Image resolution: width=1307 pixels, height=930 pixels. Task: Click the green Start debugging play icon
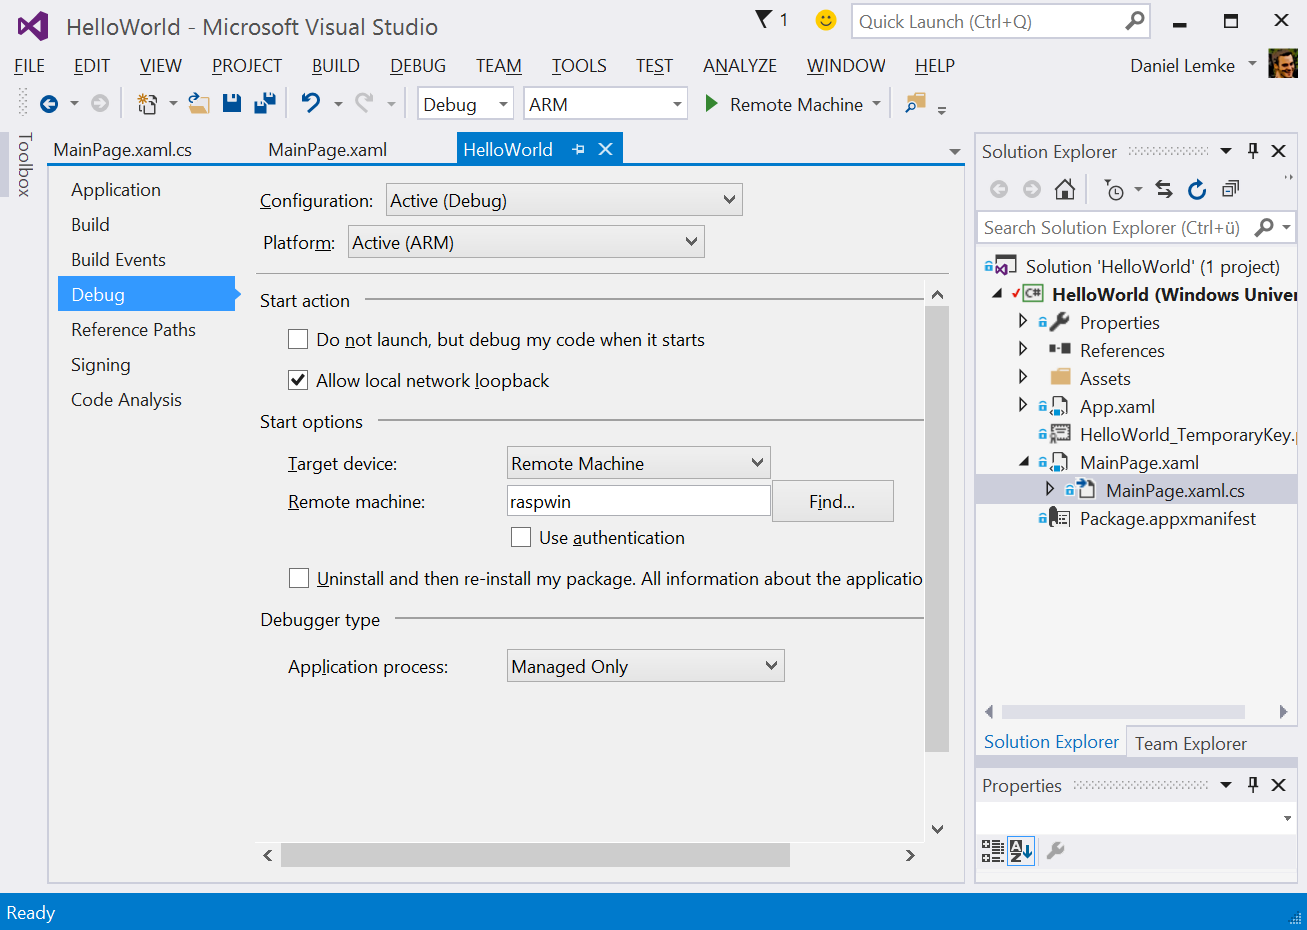712,104
